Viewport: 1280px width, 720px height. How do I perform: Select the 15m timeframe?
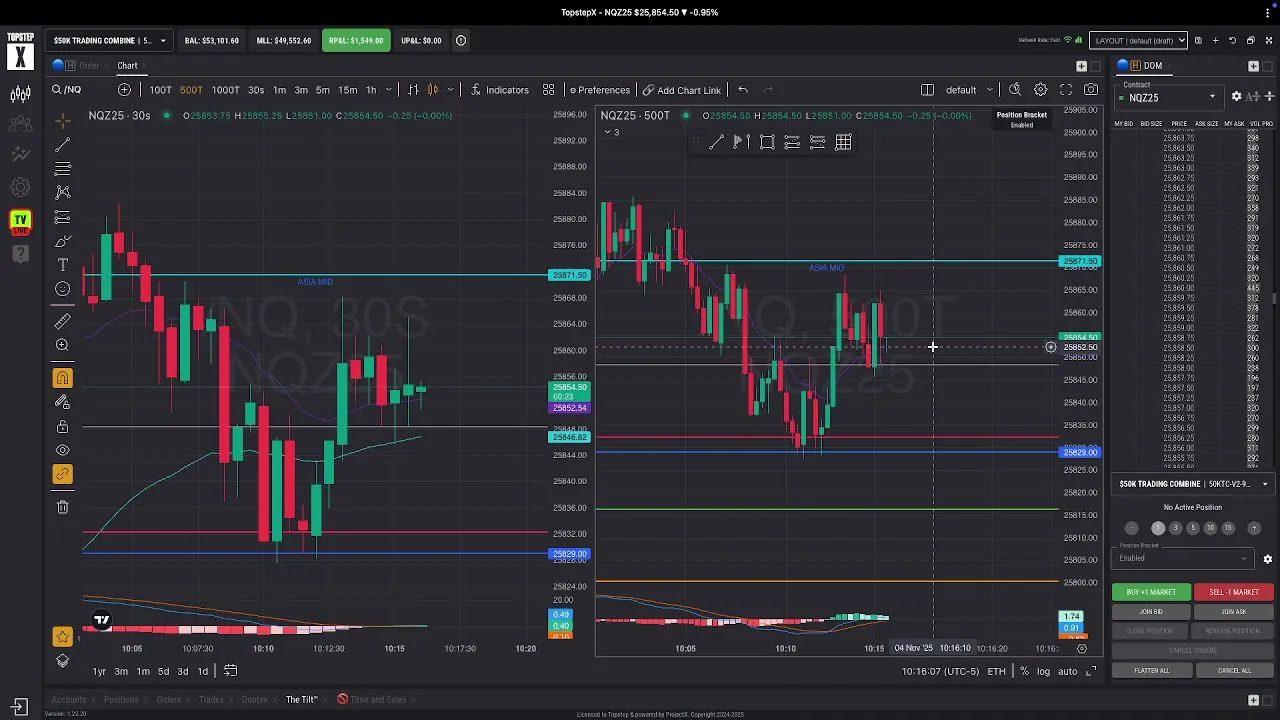tap(347, 90)
